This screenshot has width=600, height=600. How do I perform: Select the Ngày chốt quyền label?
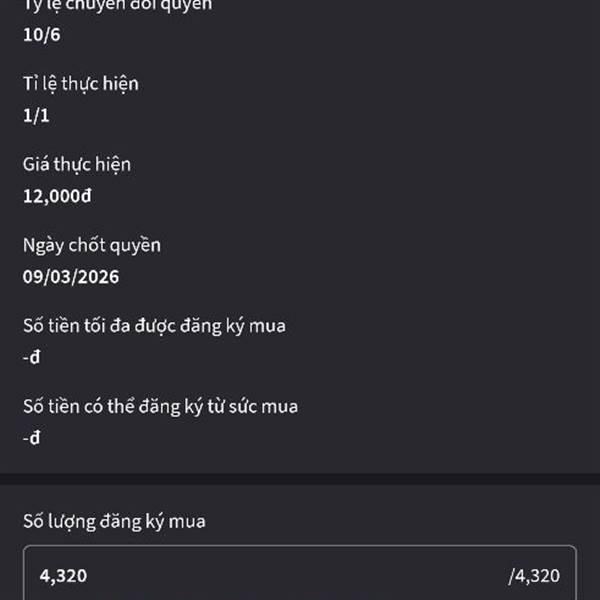coord(92,245)
